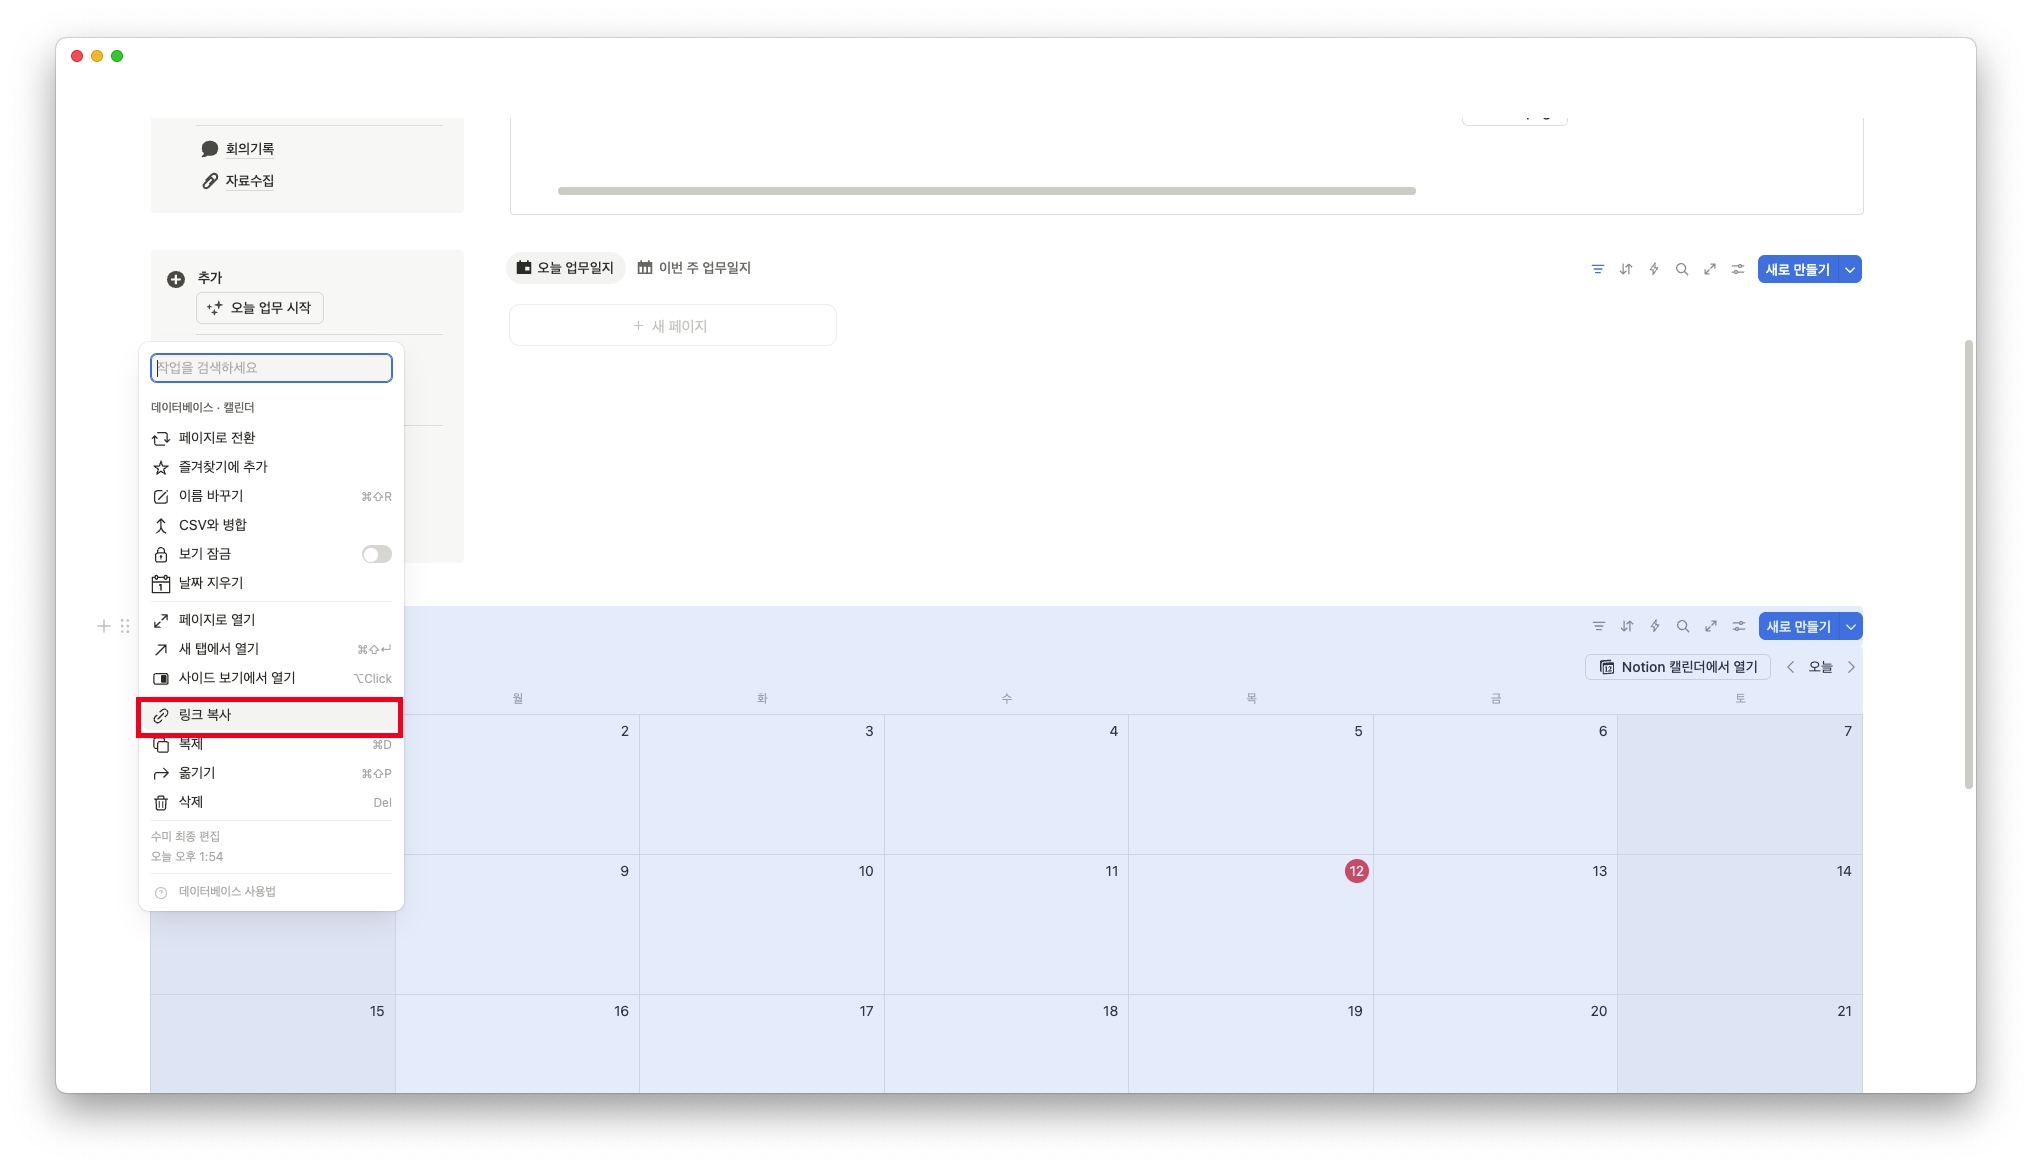2032x1167 pixels.
Task: Expand calendar to full page icon
Action: pyautogui.click(x=1711, y=626)
